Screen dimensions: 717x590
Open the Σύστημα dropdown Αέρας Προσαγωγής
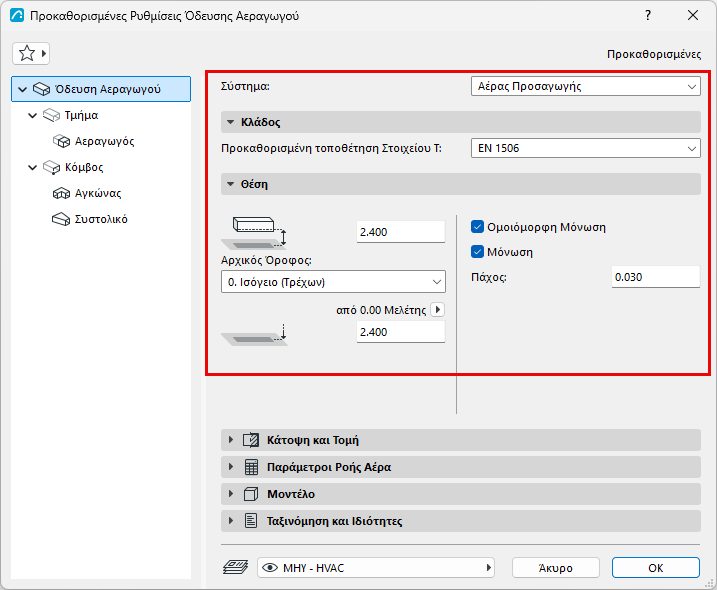[586, 86]
